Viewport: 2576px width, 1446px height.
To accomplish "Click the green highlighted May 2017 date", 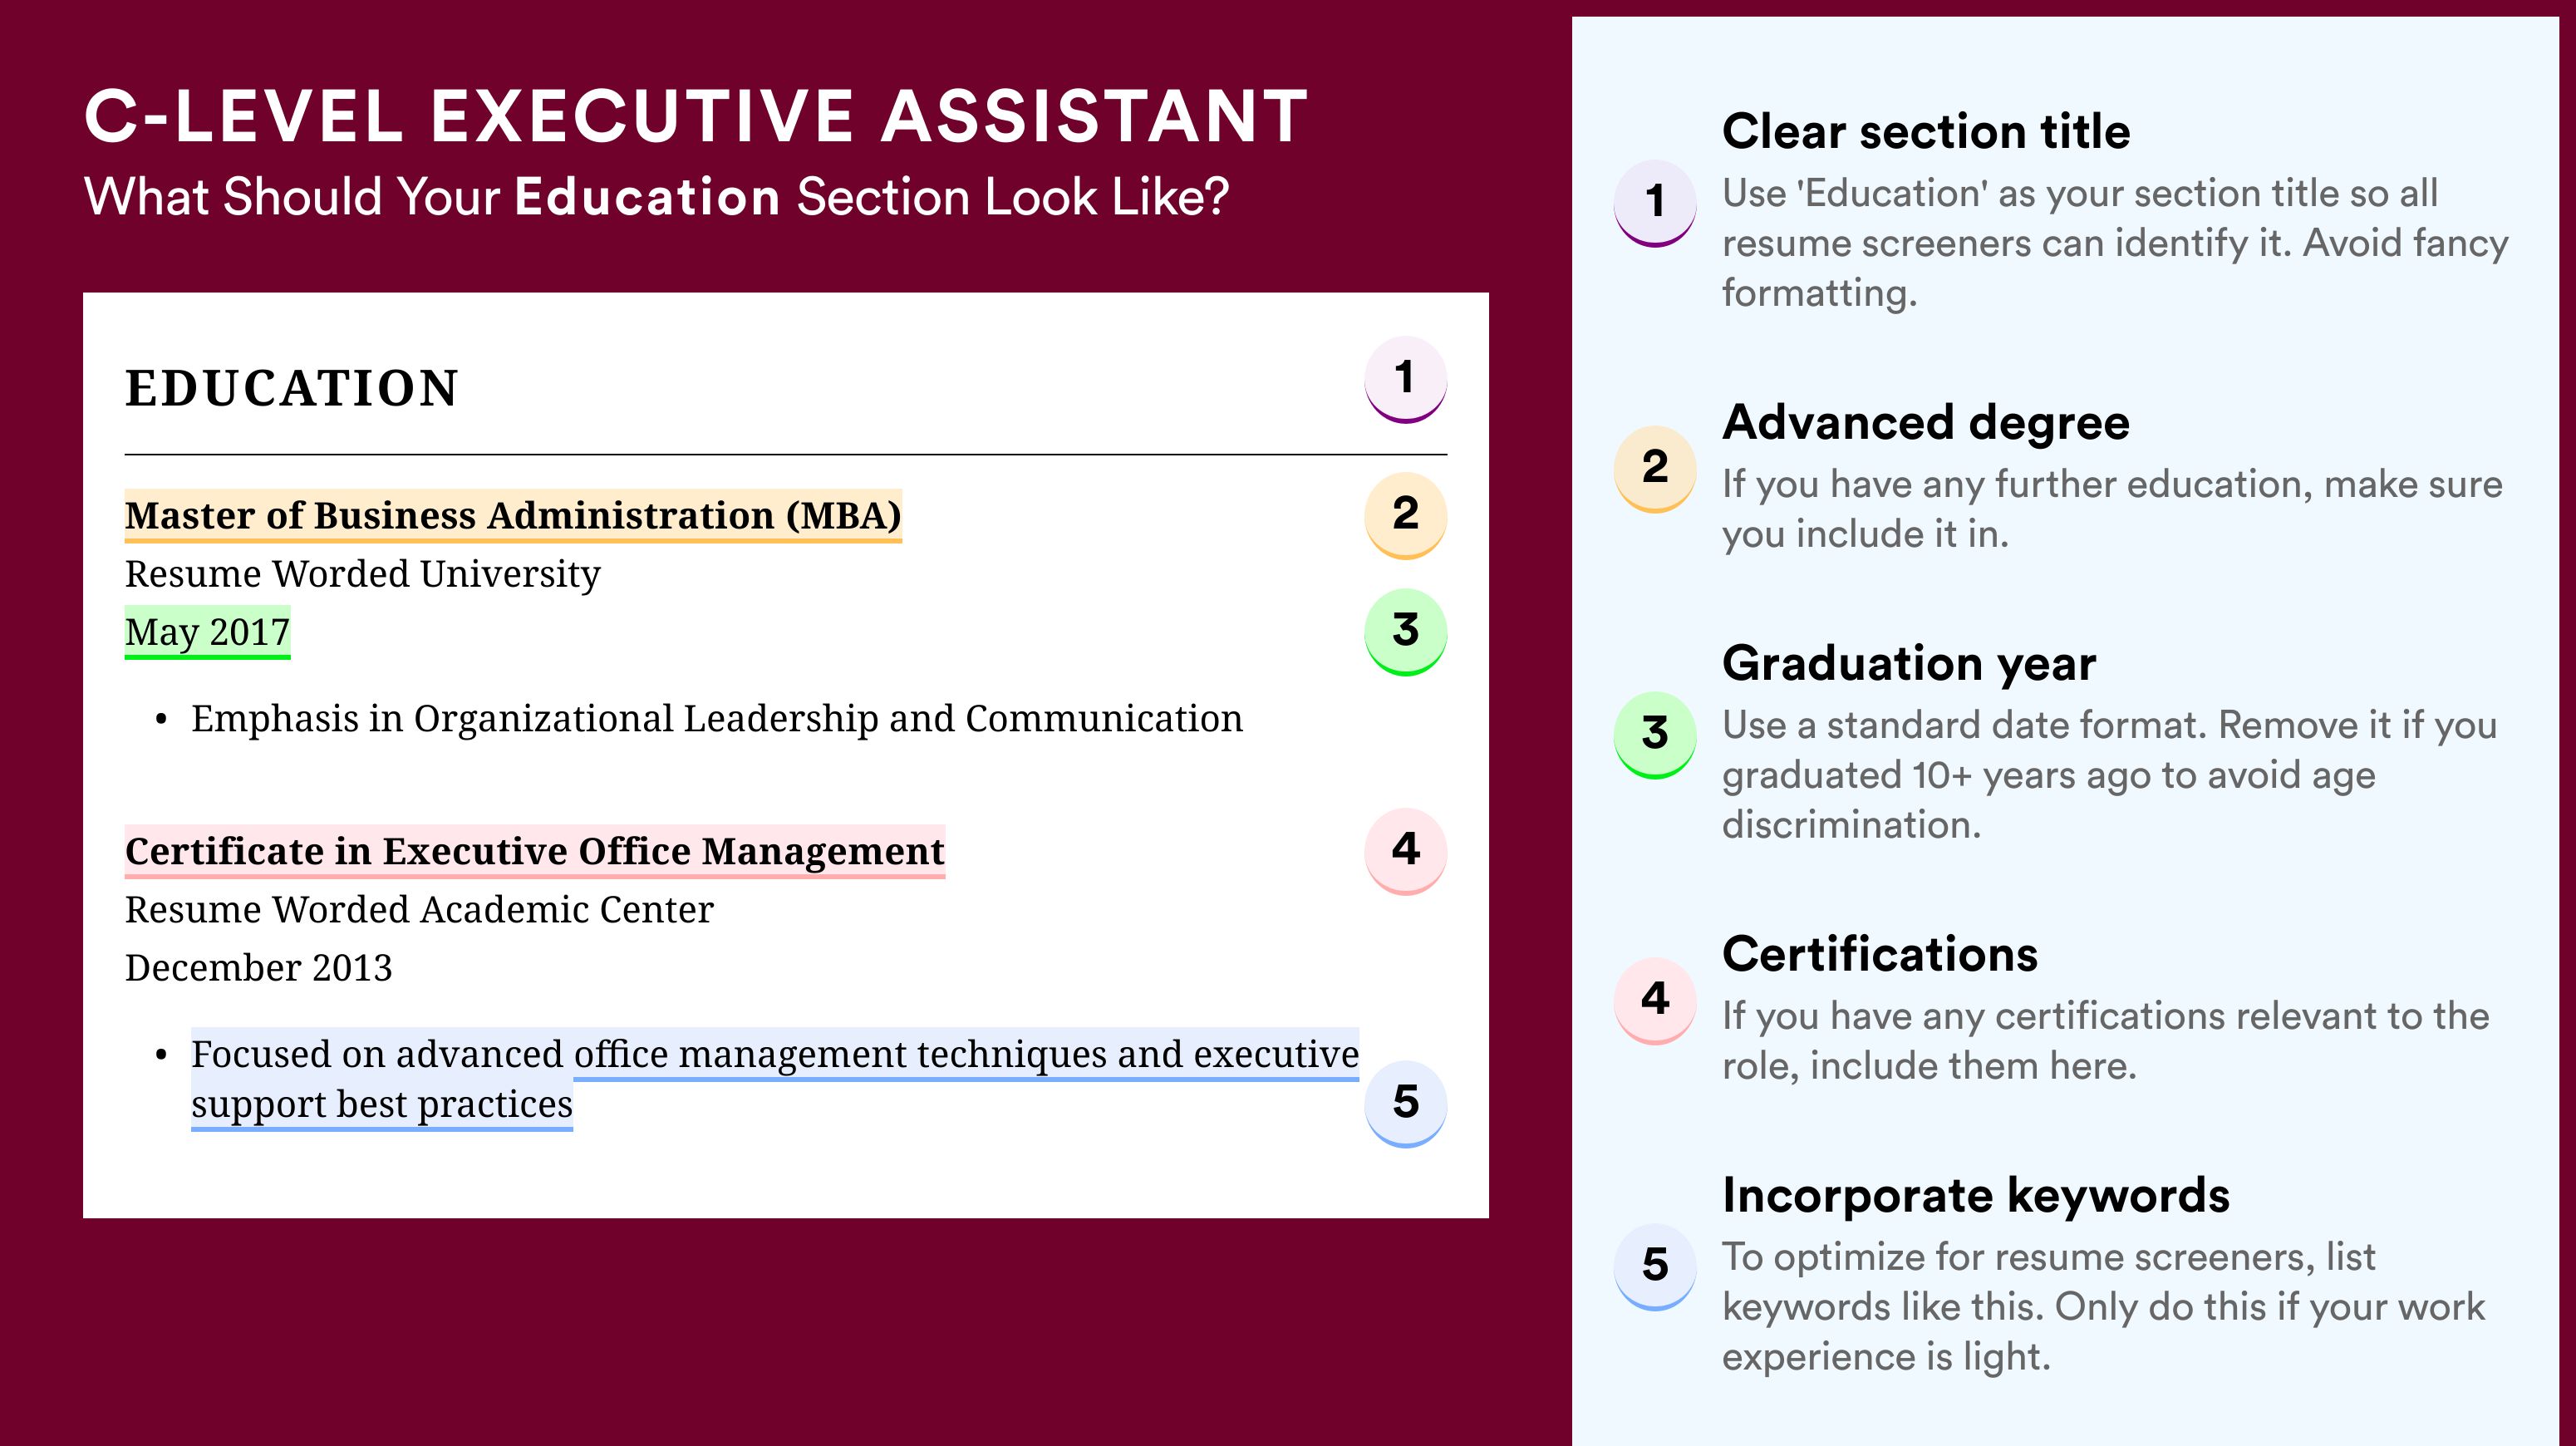I will pos(207,632).
